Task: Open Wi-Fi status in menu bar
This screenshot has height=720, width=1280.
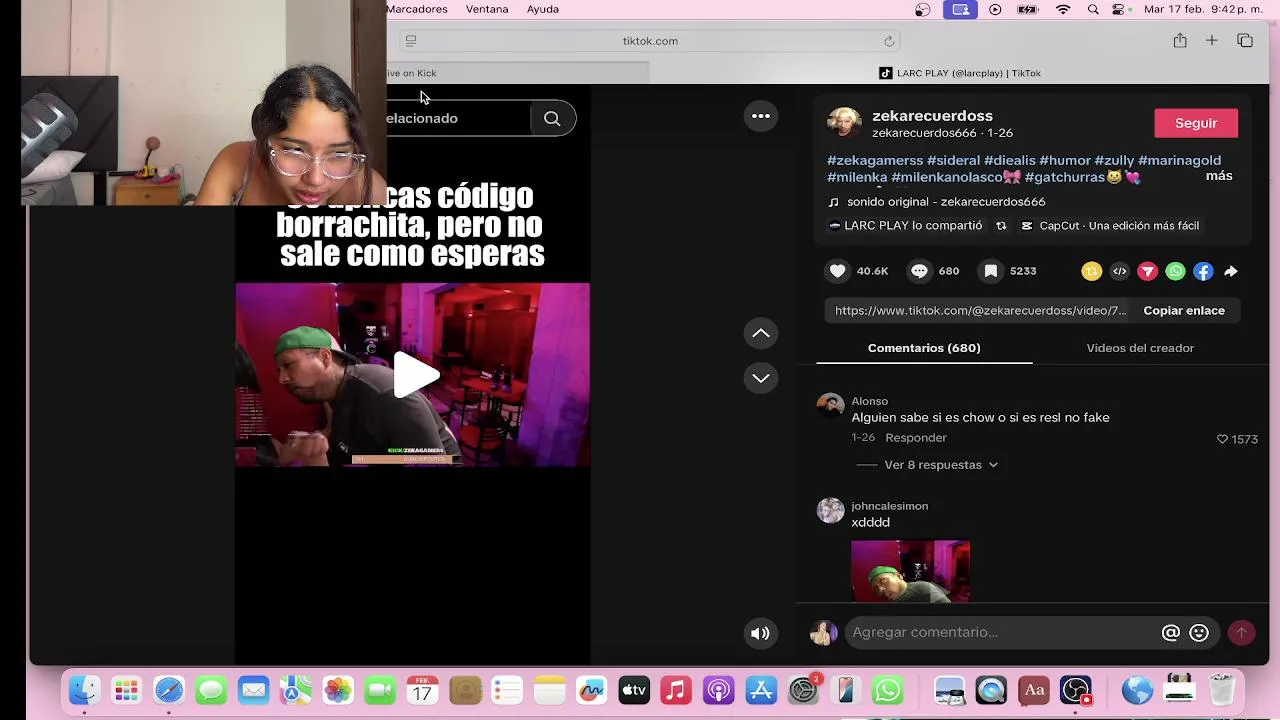Action: point(1063,9)
